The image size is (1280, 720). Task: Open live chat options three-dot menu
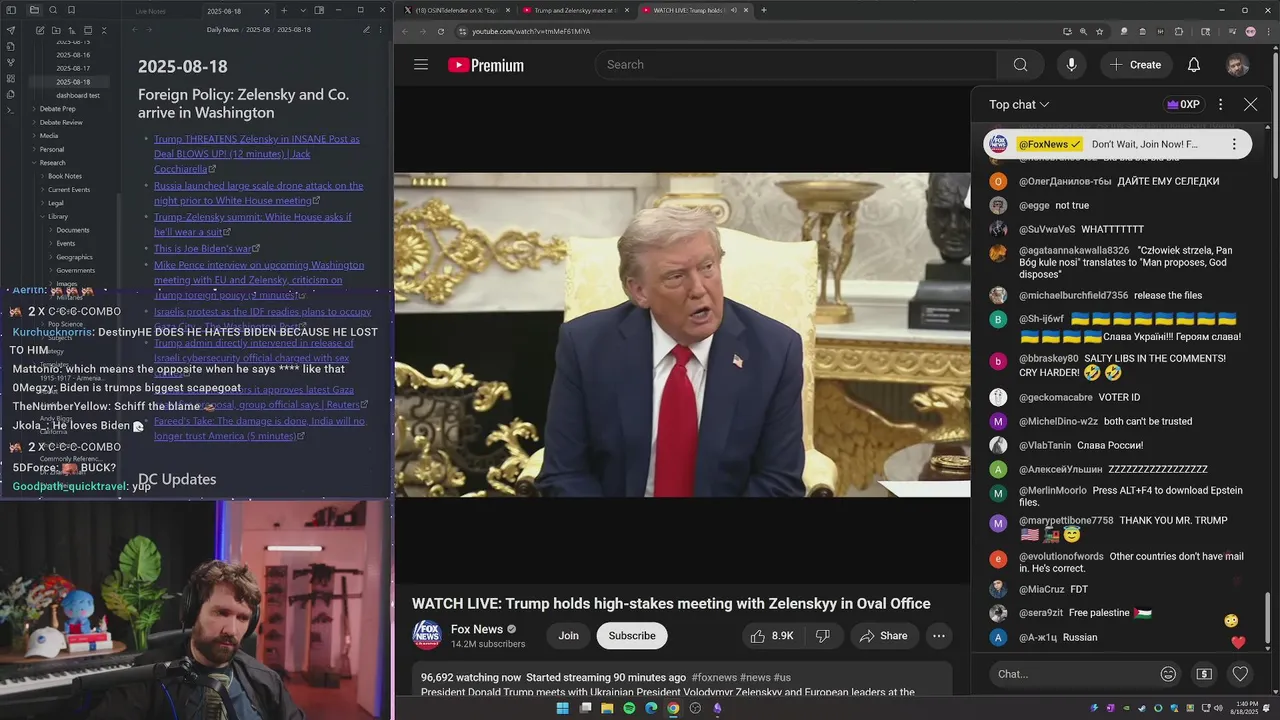click(x=1220, y=104)
